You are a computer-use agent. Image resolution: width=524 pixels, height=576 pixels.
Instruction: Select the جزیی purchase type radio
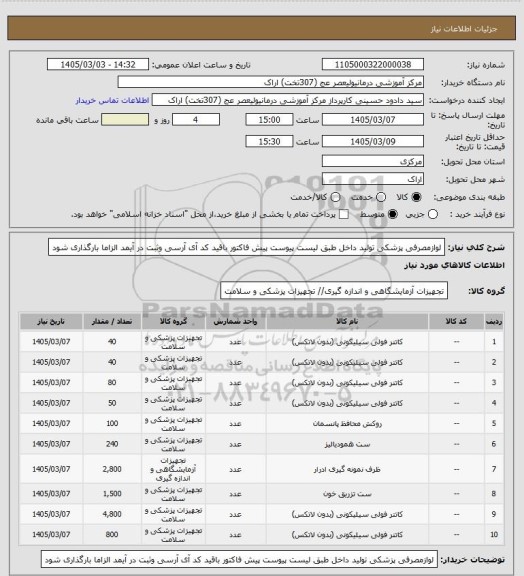tap(433, 215)
